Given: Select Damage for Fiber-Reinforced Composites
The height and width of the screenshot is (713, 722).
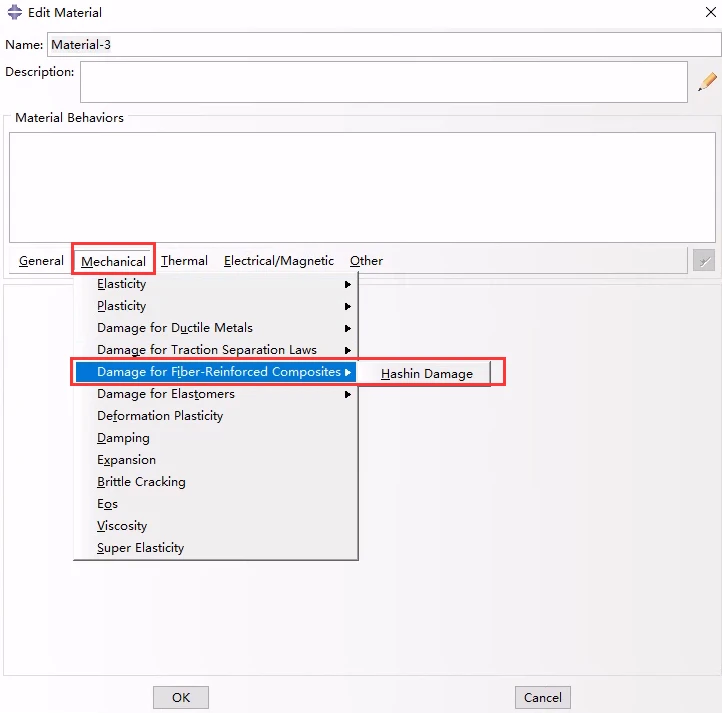Looking at the screenshot, I should (x=216, y=372).
